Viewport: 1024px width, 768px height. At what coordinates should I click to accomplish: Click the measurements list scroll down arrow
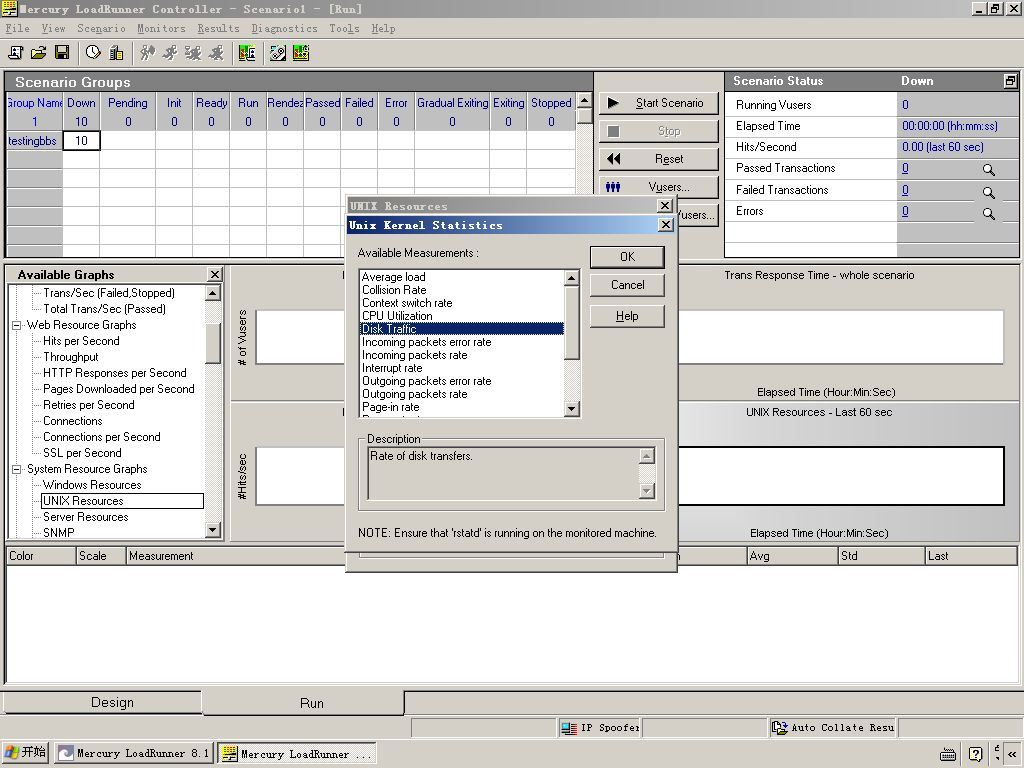point(571,409)
